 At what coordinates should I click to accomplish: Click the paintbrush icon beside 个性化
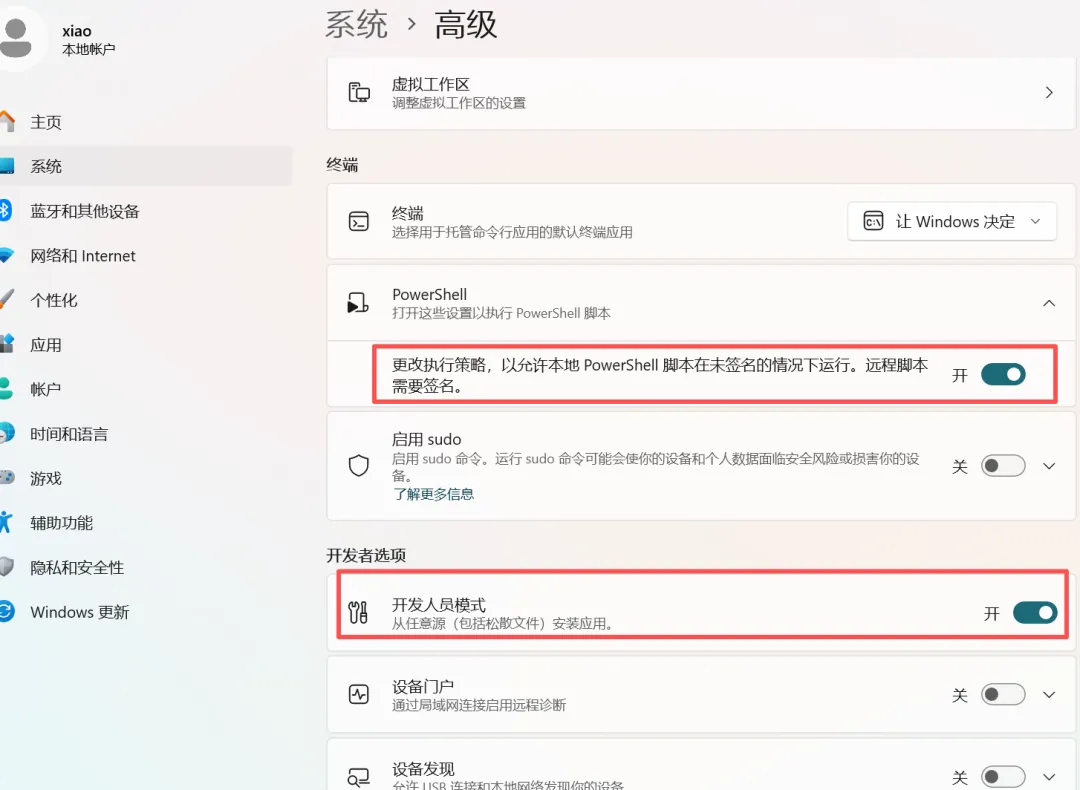tap(7, 300)
